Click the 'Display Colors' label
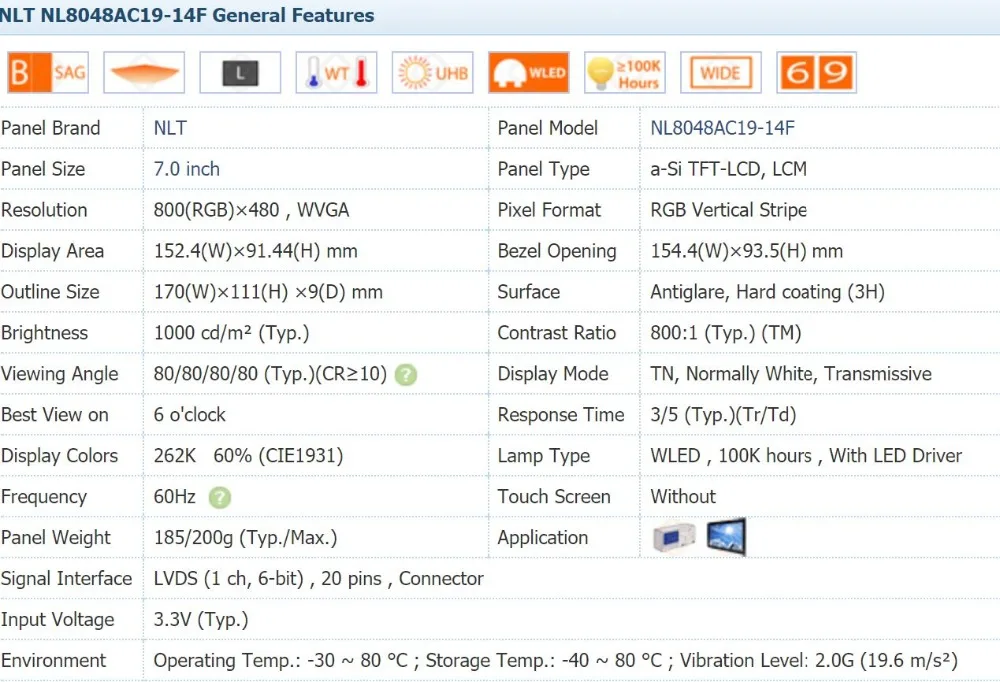 [59, 456]
